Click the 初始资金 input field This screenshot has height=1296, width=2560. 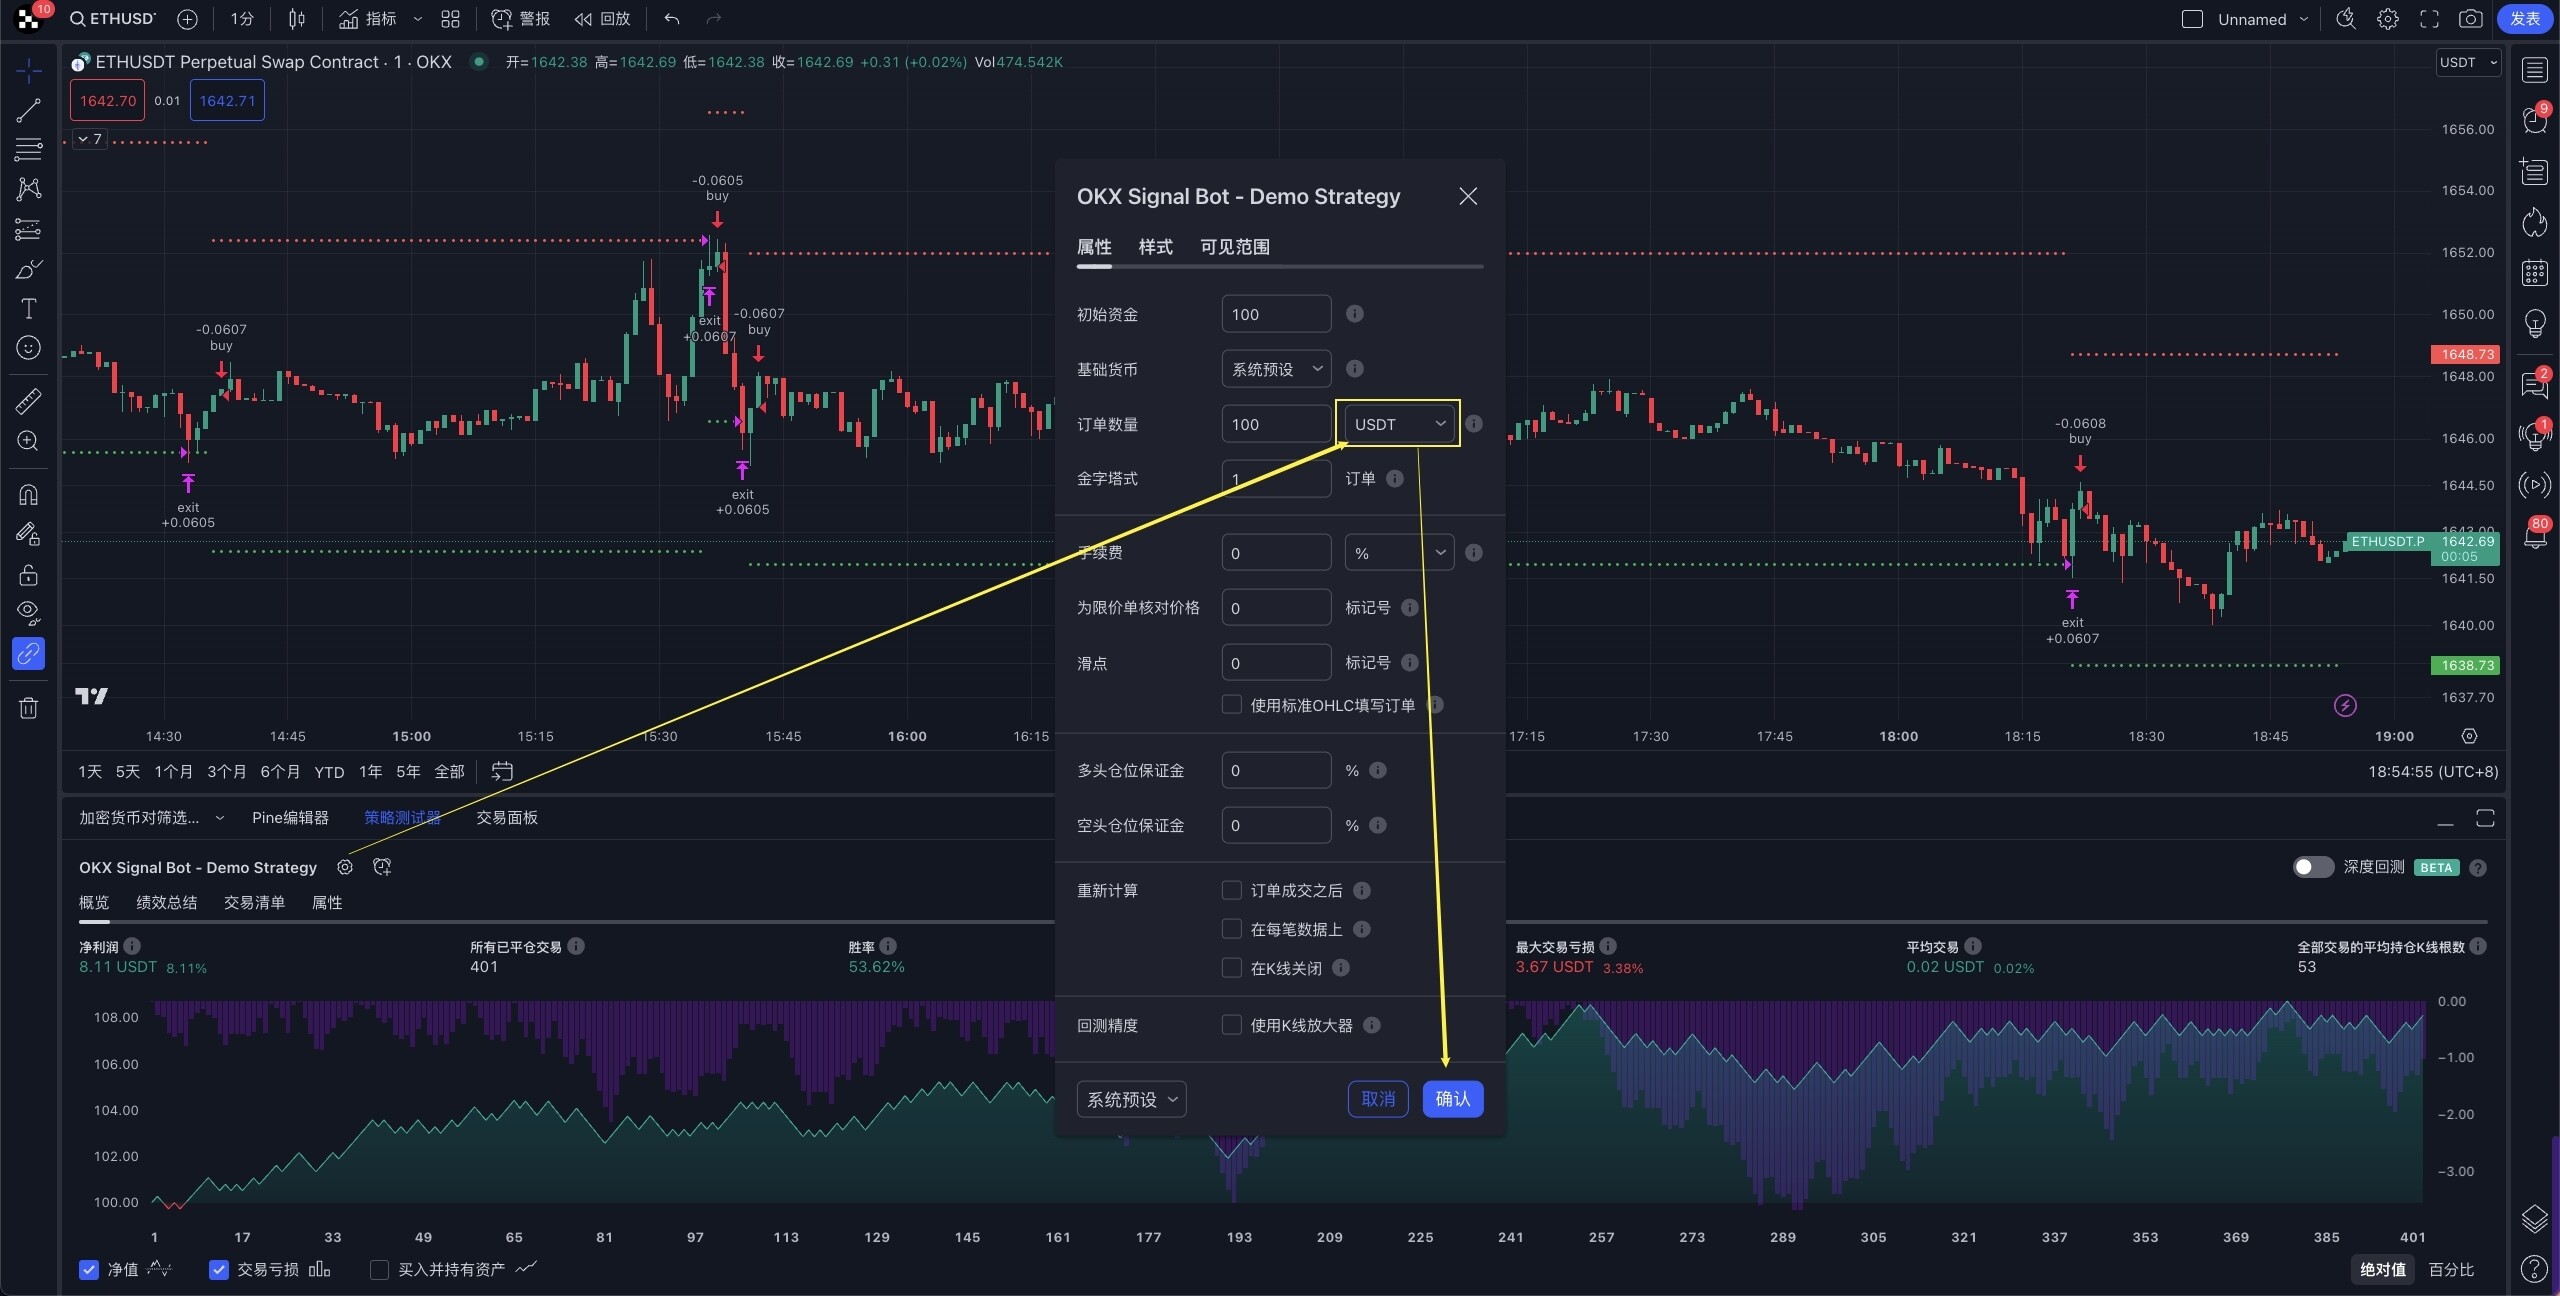coord(1275,314)
